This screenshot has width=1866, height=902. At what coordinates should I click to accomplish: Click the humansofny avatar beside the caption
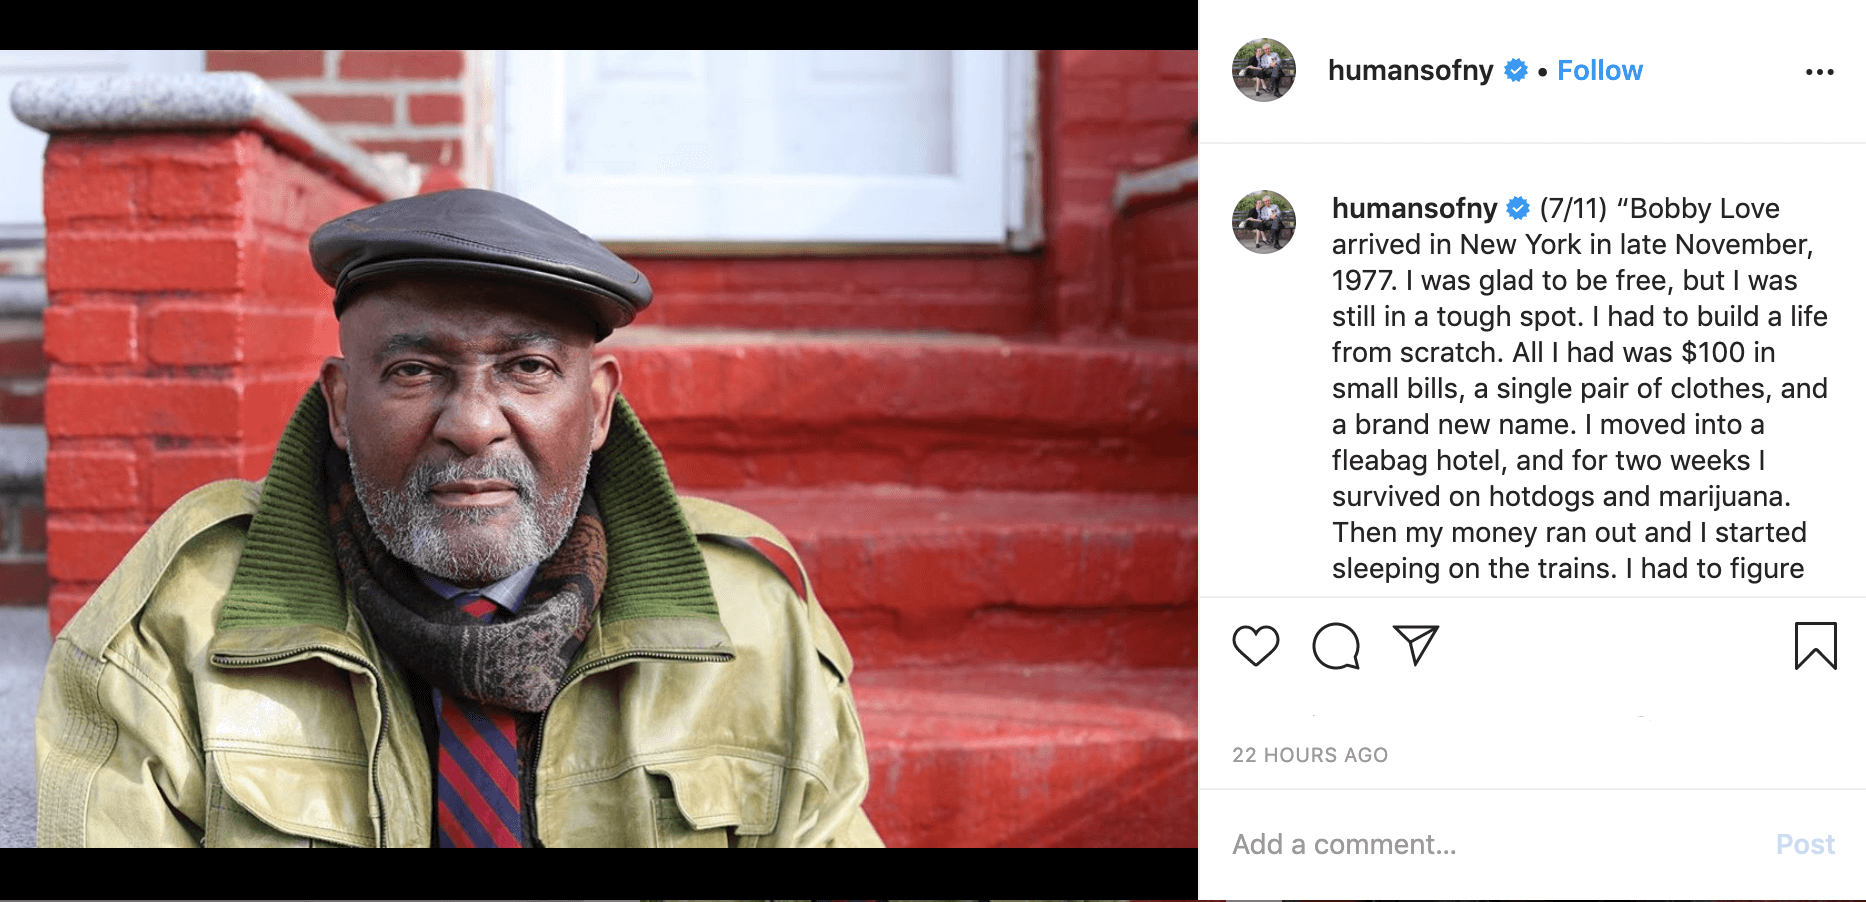click(x=1264, y=222)
